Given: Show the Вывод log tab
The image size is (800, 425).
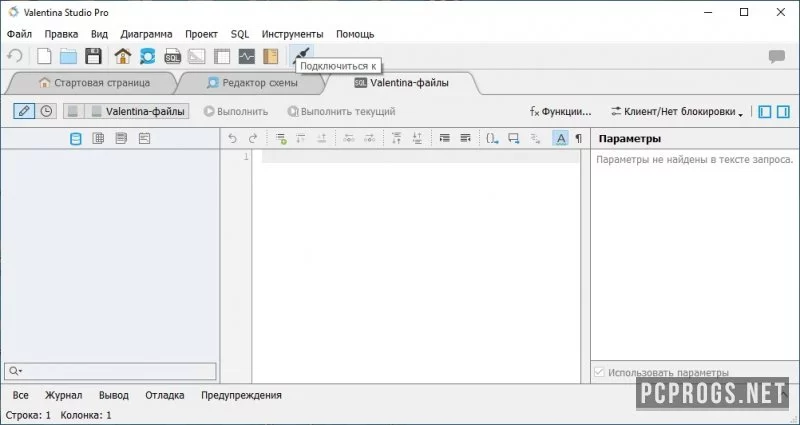Looking at the screenshot, I should point(114,395).
